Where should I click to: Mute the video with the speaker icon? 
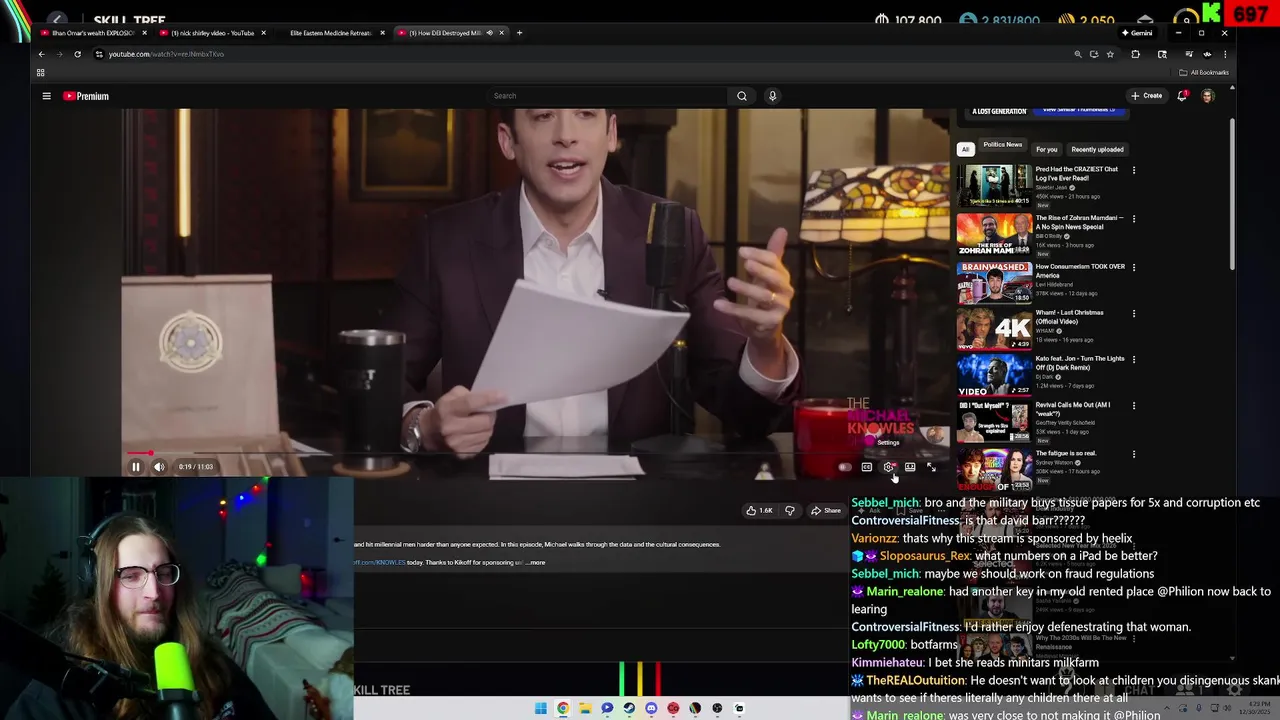click(159, 467)
